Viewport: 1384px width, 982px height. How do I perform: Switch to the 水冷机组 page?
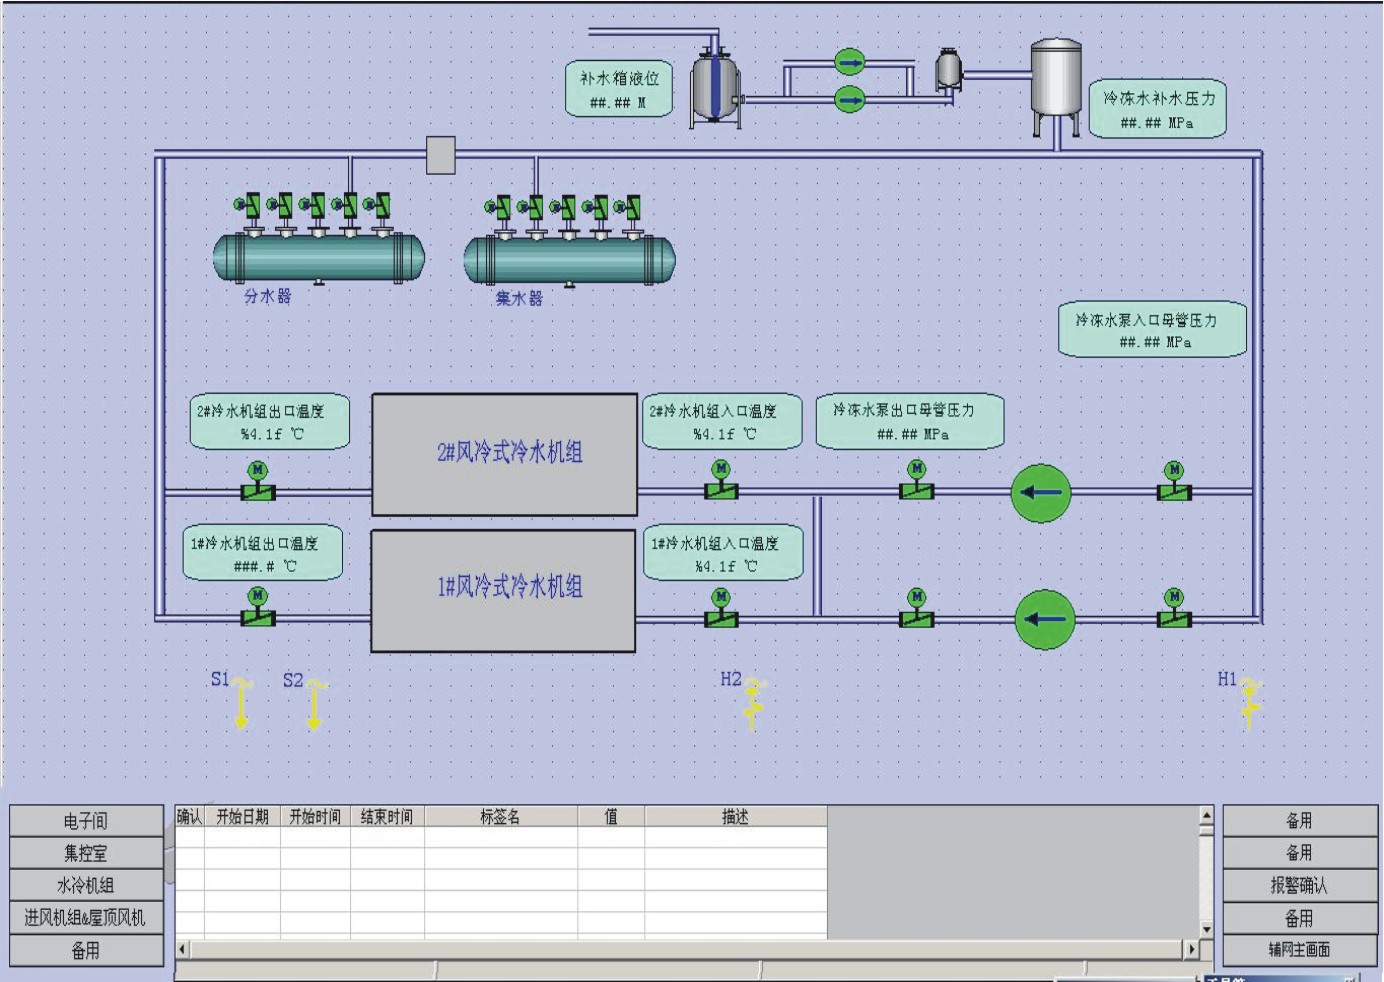tap(86, 885)
